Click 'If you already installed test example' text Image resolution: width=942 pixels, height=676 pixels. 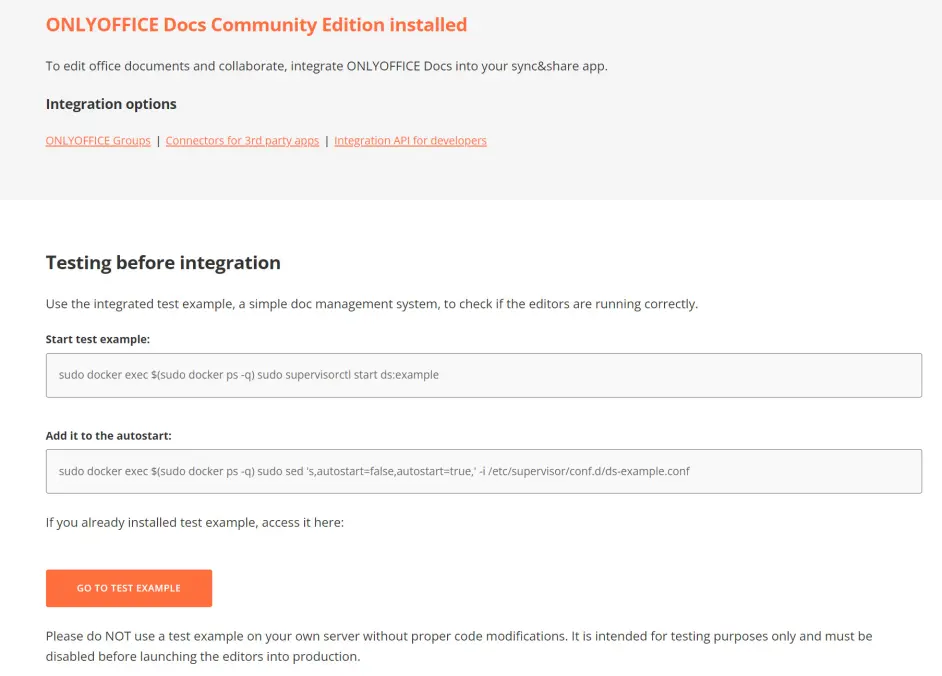click(195, 523)
